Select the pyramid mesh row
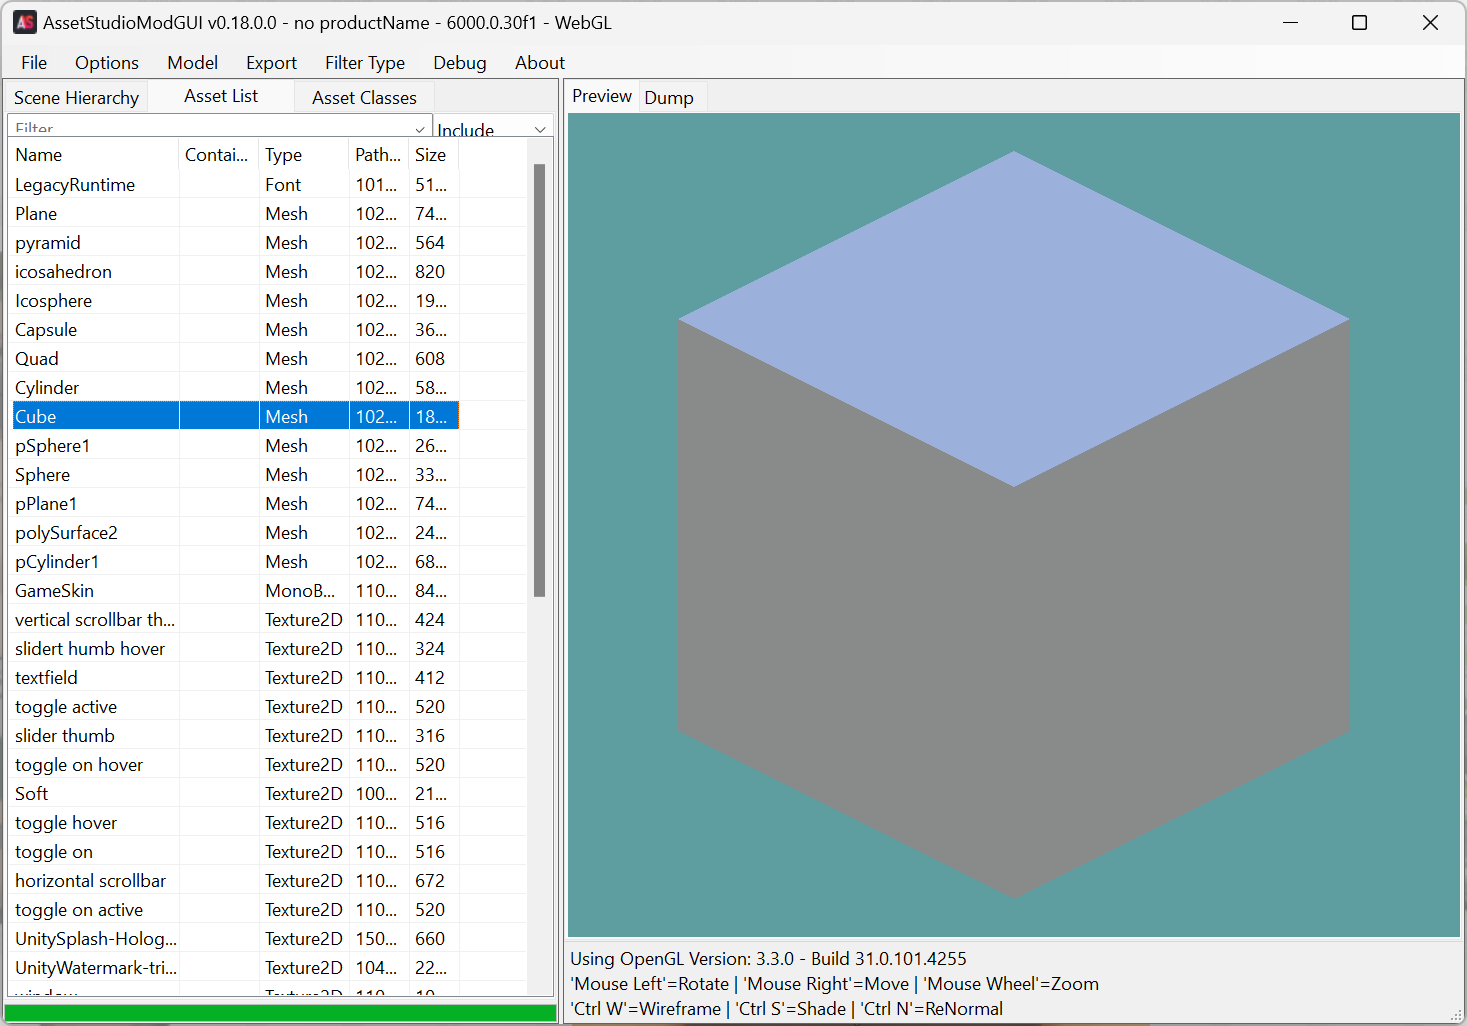The image size is (1467, 1026). pyautogui.click(x=235, y=243)
